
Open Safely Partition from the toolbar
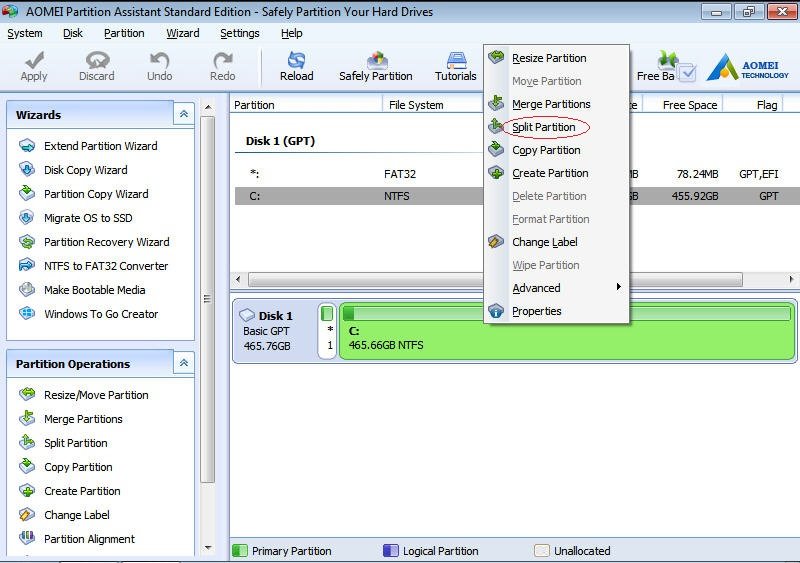pos(376,67)
